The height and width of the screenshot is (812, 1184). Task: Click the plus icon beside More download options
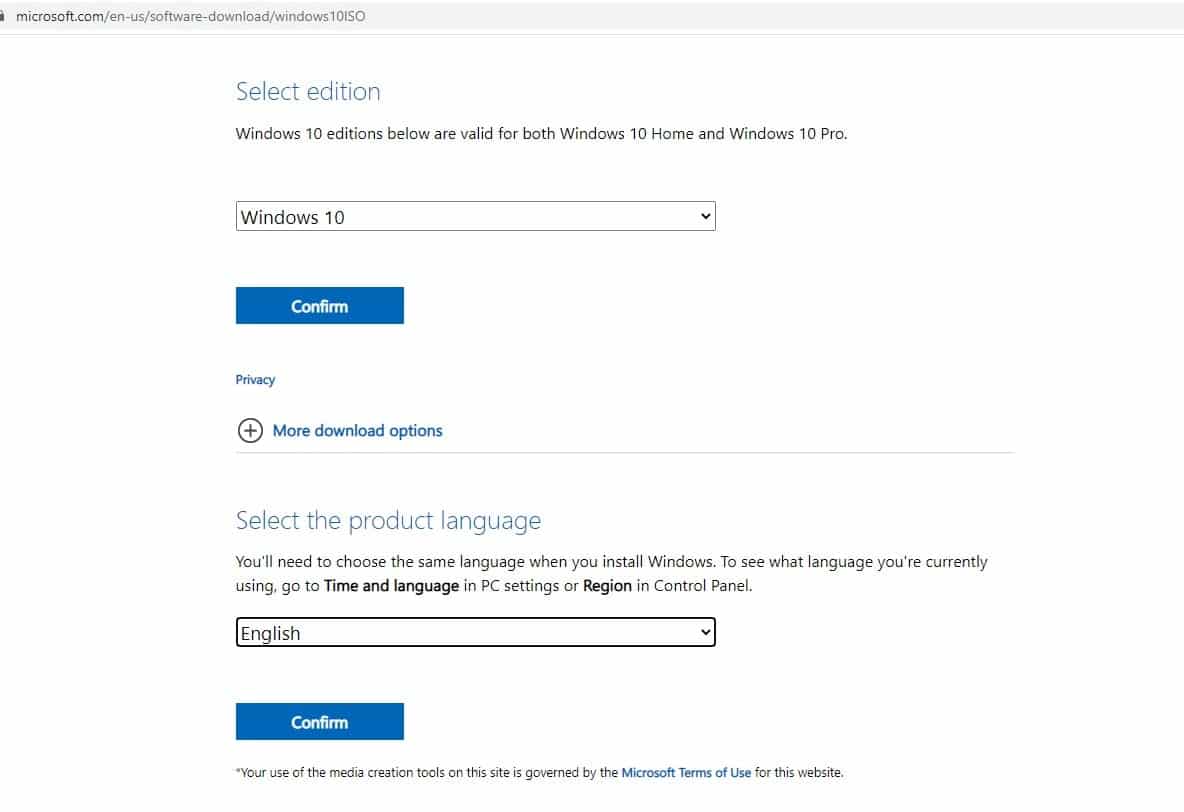(251, 430)
